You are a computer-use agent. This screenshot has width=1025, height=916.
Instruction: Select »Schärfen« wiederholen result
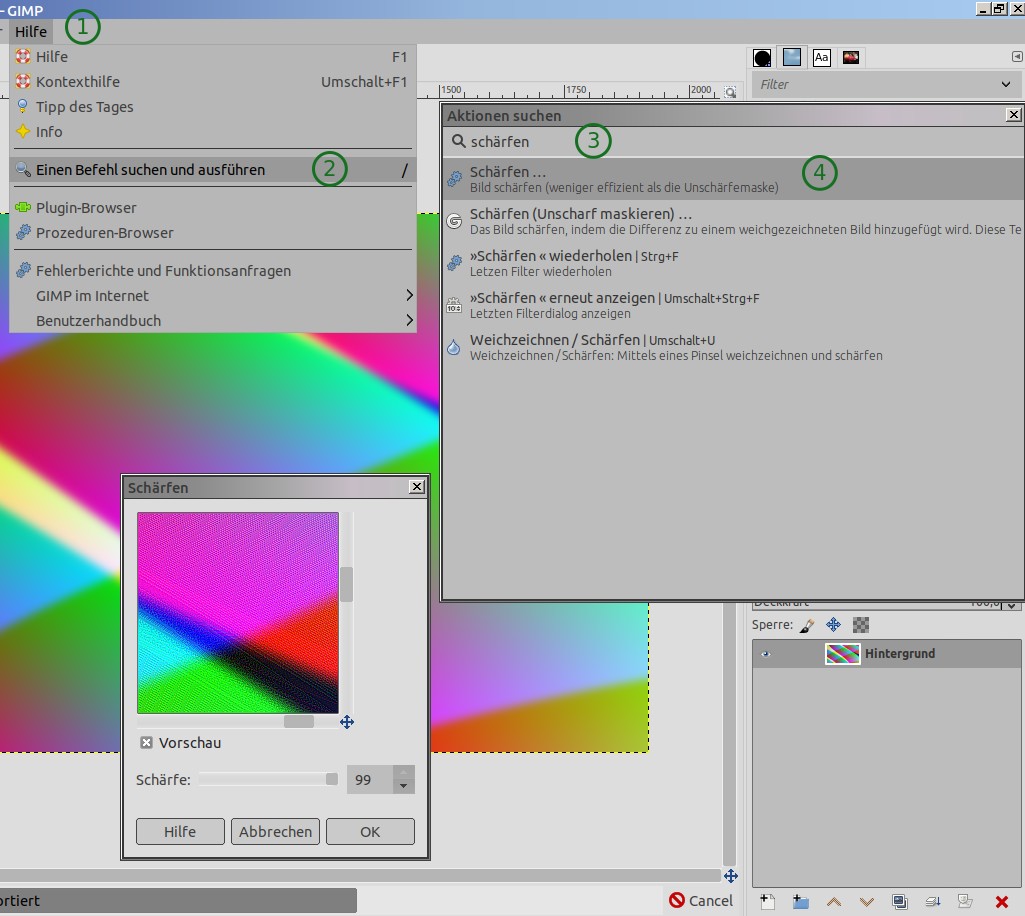click(x=733, y=263)
